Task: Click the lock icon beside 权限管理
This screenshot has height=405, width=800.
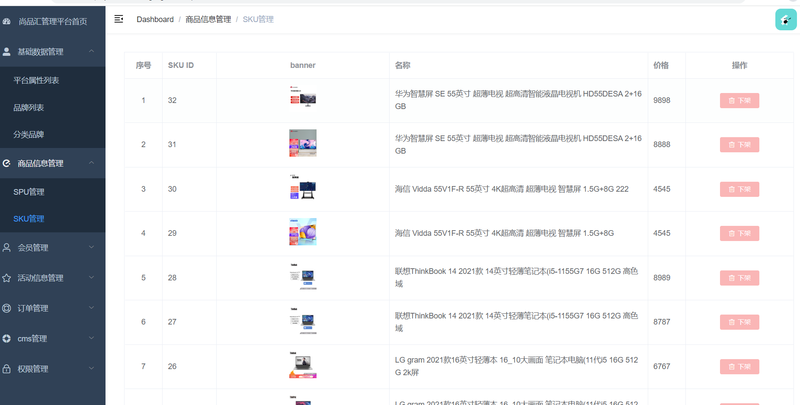Action: pyautogui.click(x=7, y=369)
